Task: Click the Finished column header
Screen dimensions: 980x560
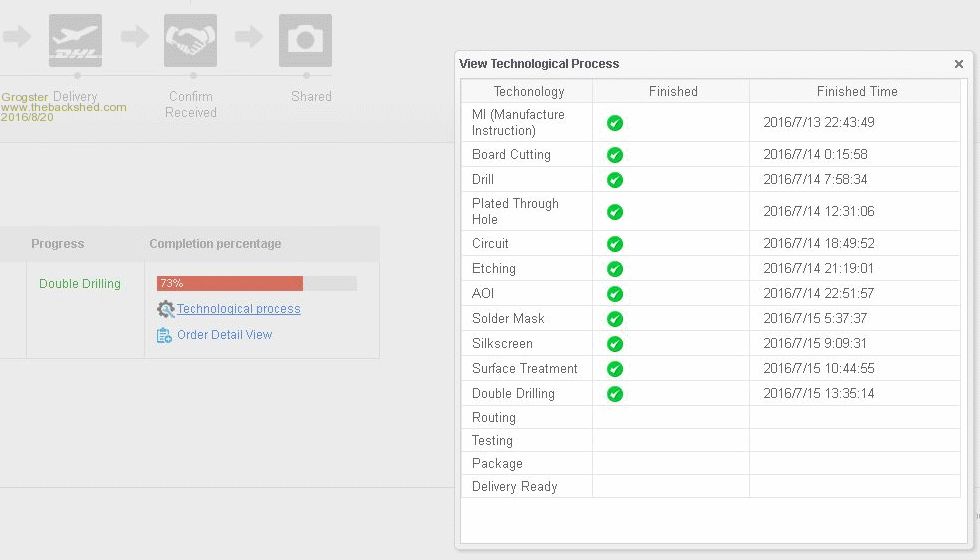Action: pos(672,91)
